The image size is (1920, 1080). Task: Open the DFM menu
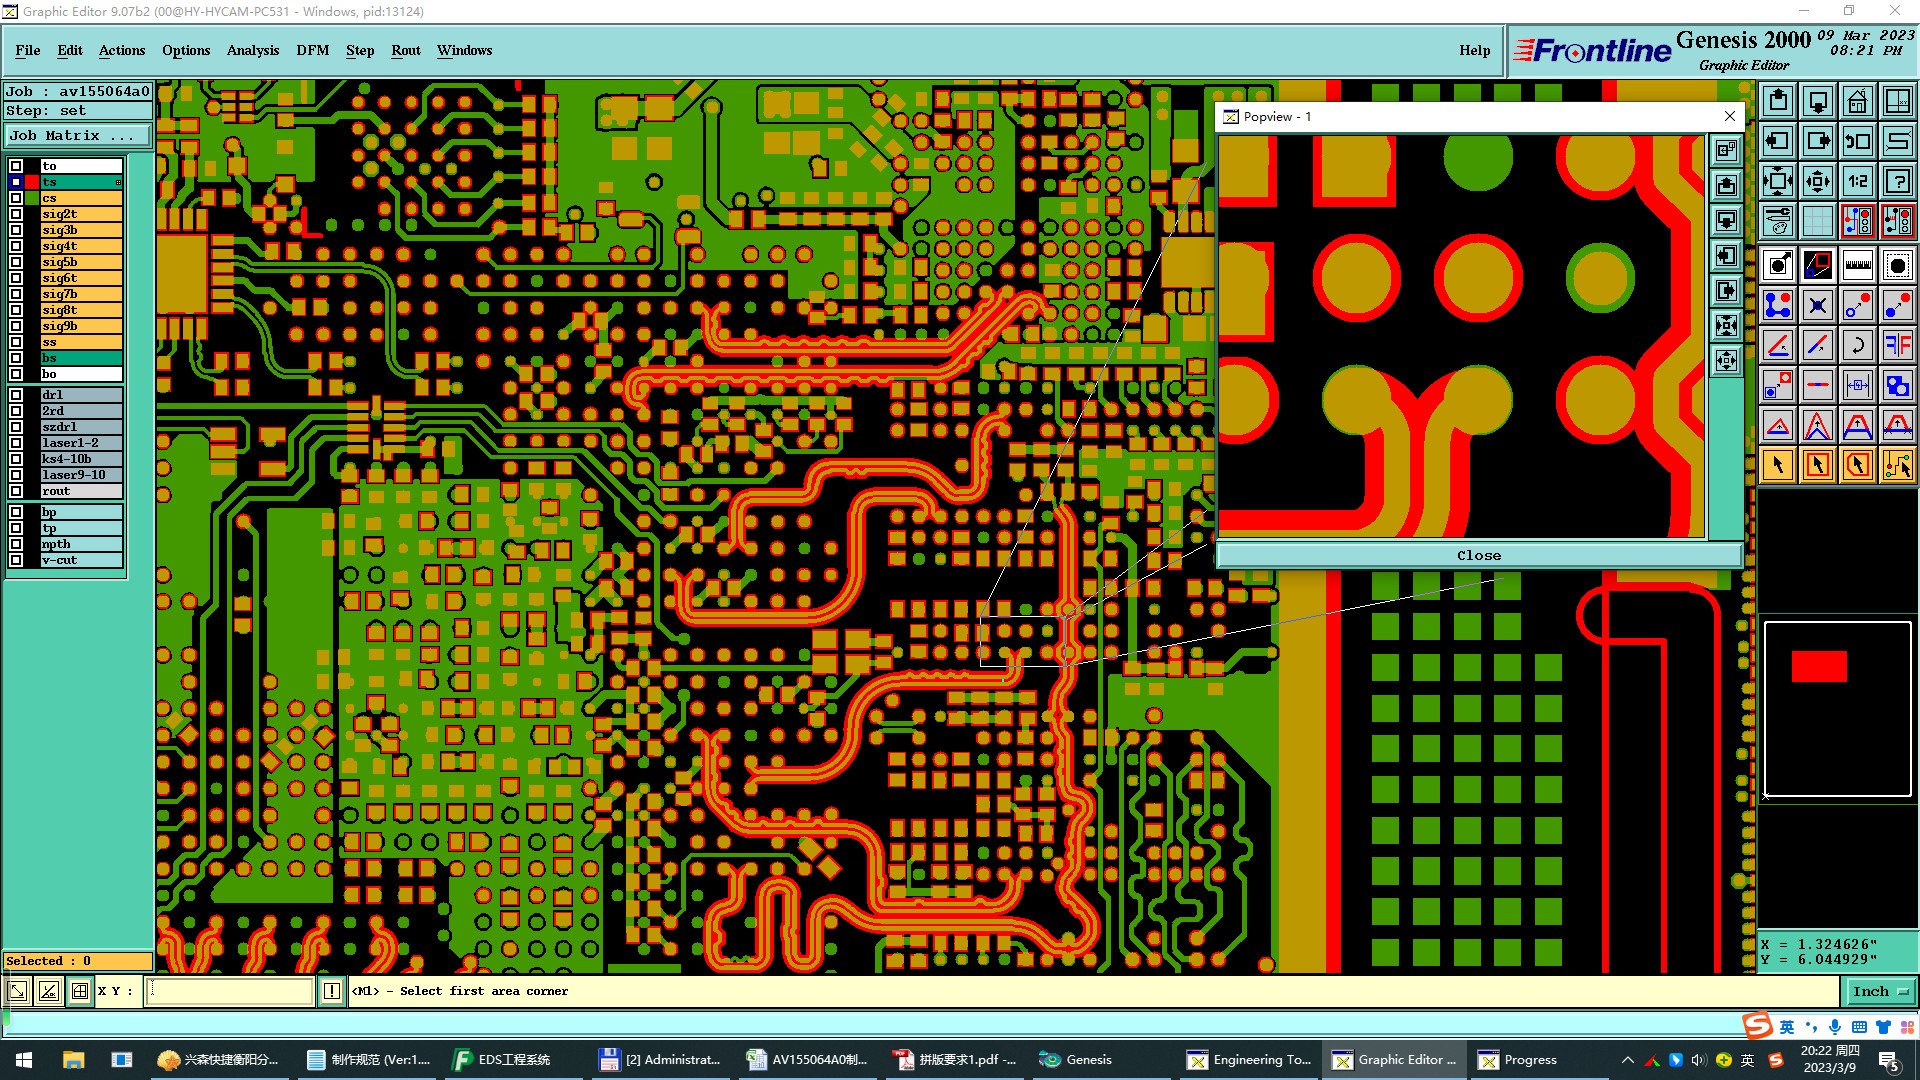point(312,50)
